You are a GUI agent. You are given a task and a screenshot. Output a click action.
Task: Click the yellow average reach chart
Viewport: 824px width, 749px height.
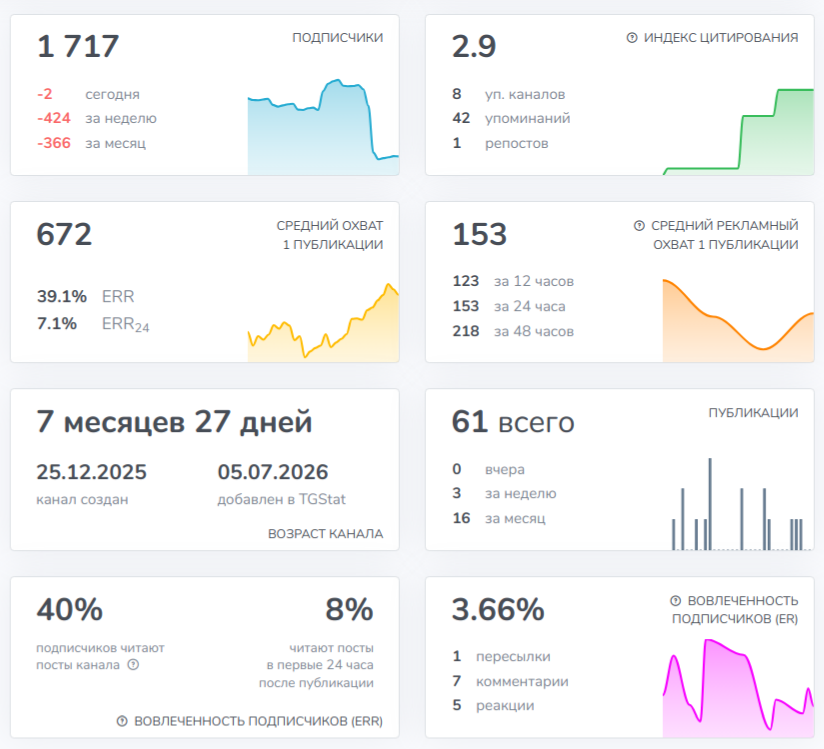(323, 322)
